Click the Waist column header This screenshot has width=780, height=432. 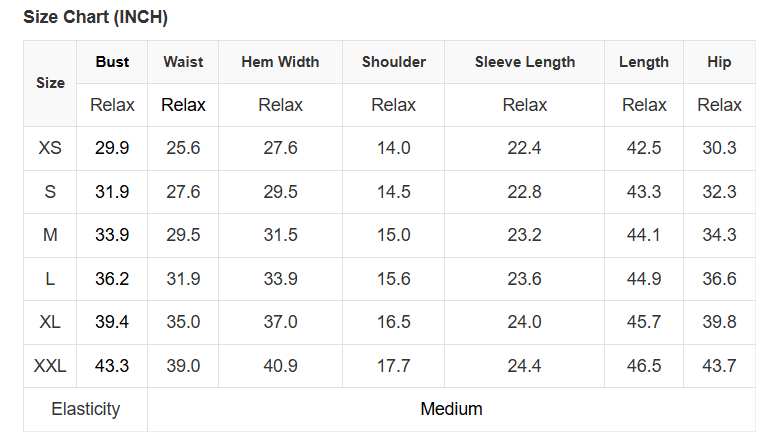(x=183, y=62)
